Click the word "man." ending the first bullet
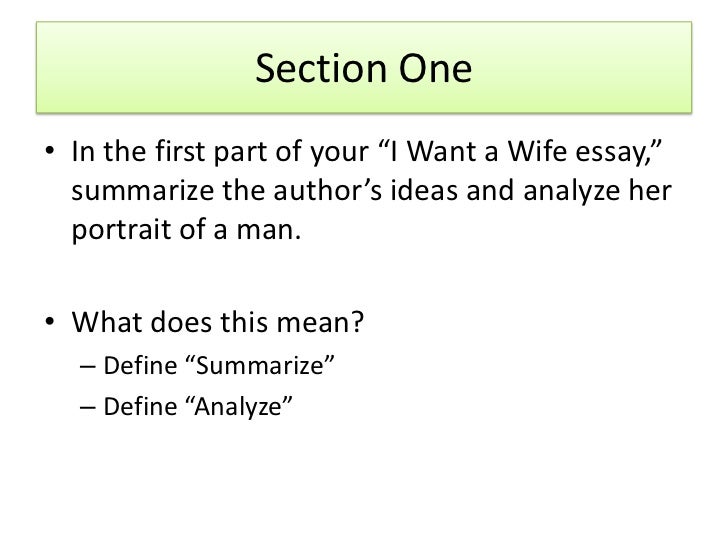Image resolution: width=728 pixels, height=546 pixels. tap(269, 231)
